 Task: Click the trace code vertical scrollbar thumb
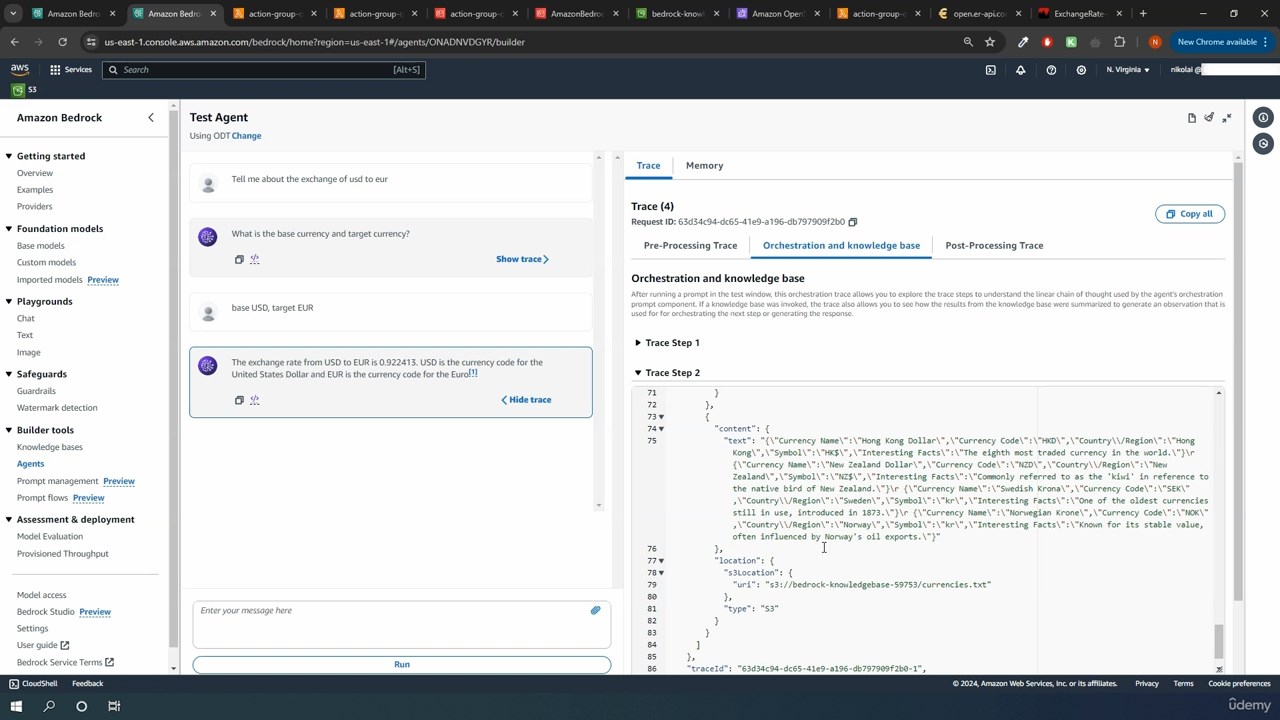[1218, 641]
